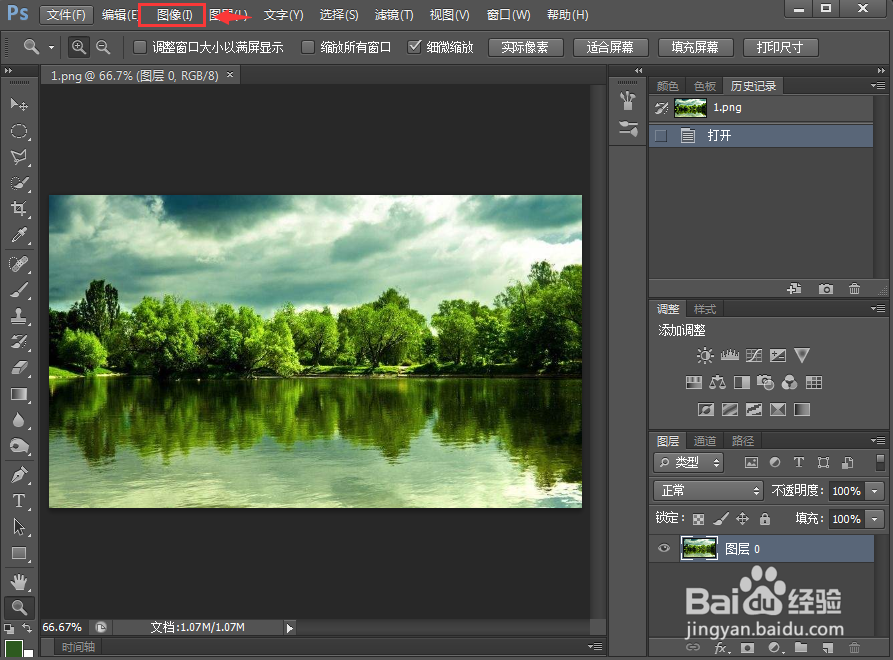893x660 pixels.
Task: Expand the 不透明度 100% dropdown arrow
Action: coord(874,490)
